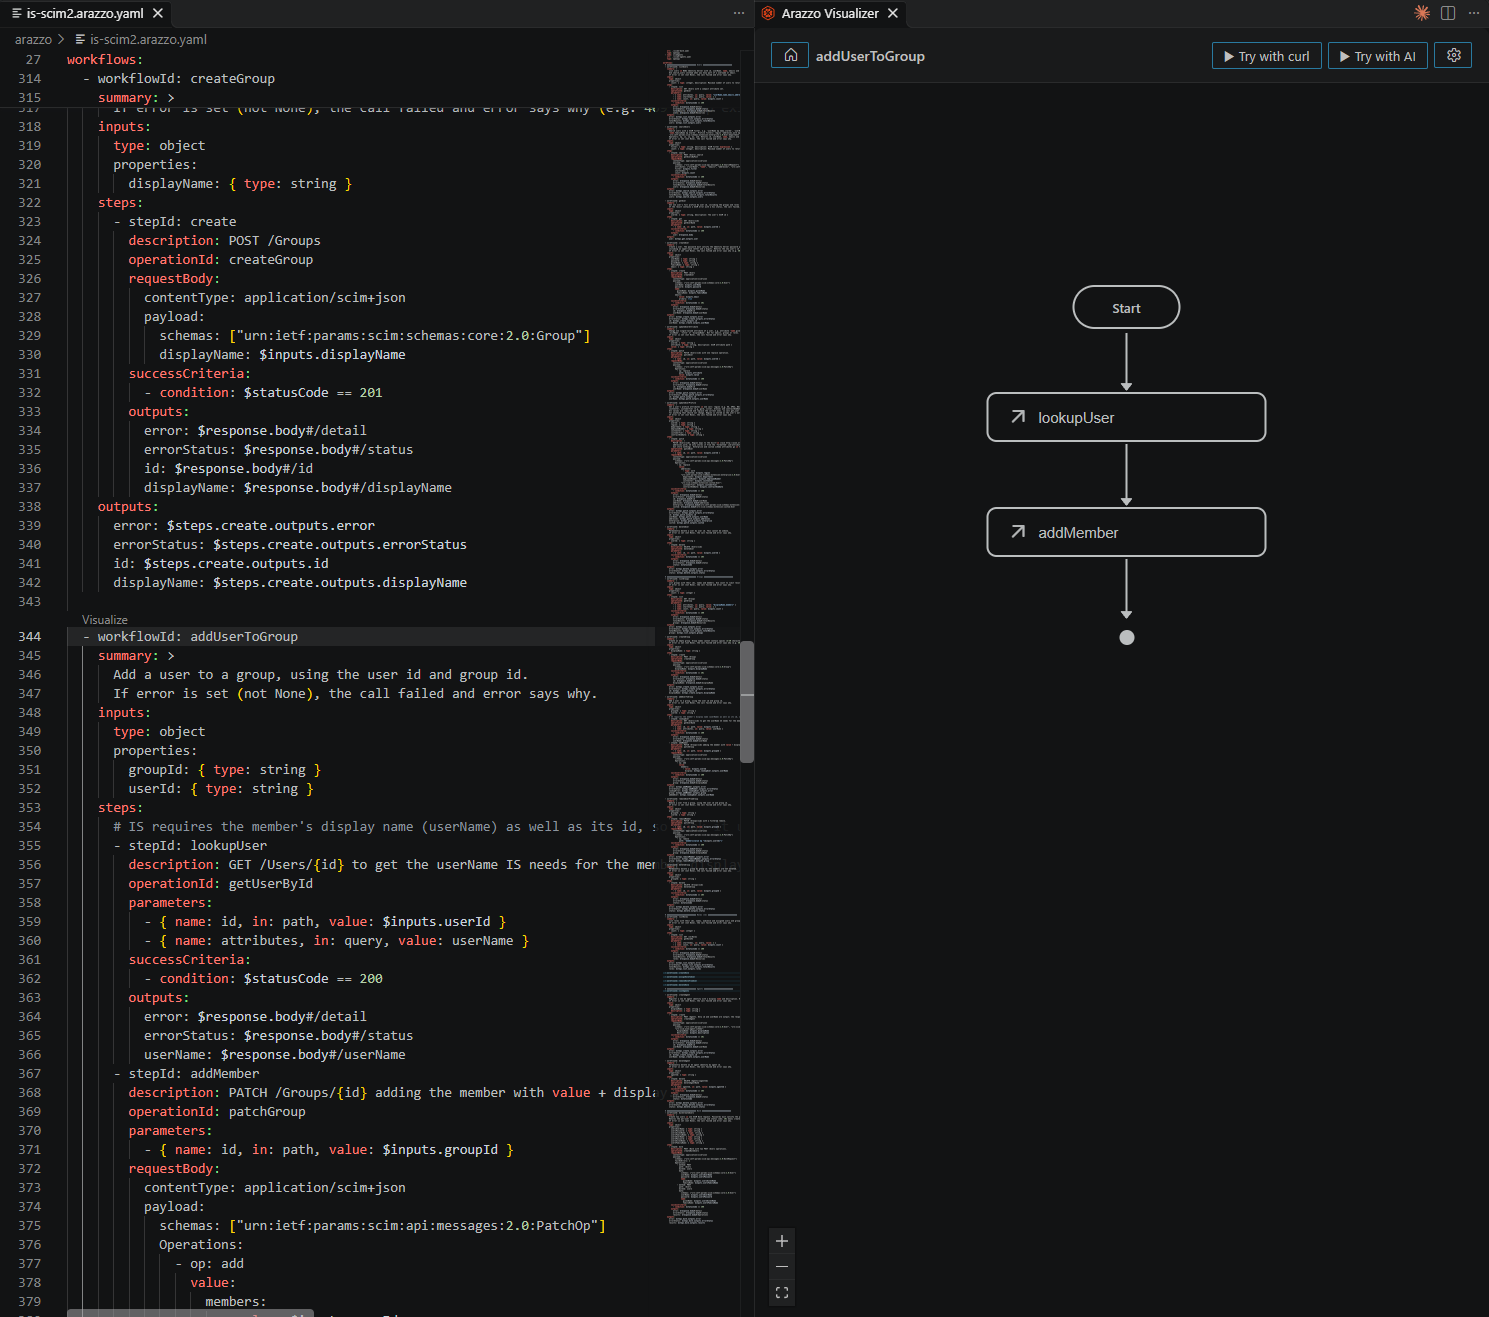Image resolution: width=1489 pixels, height=1317 pixels.
Task: Click the orange starburst icon in the visualizer tab bar
Action: 1422,13
